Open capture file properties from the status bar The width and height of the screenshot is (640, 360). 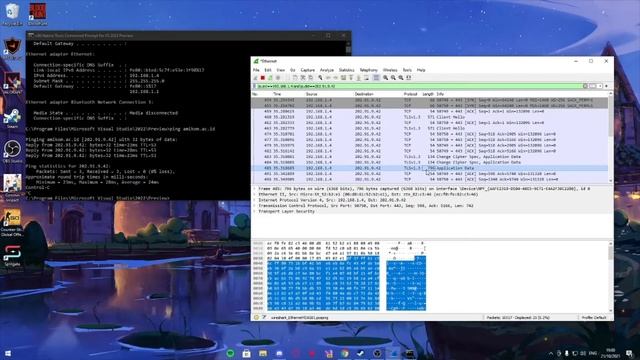click(x=264, y=317)
